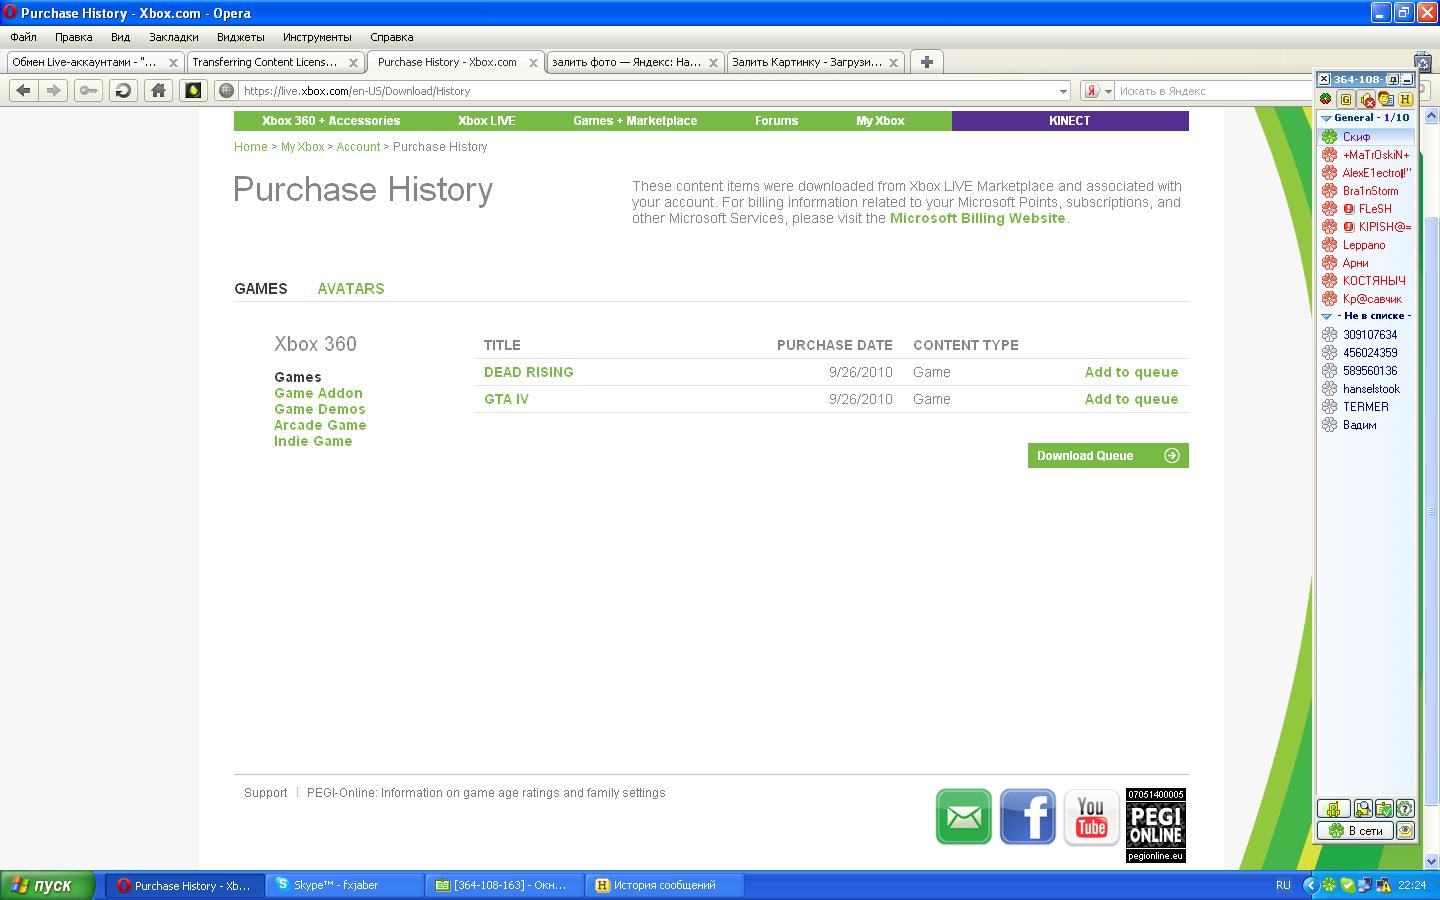Go back using Opera's back arrow
Screen dimensions: 1440x900
click(x=24, y=90)
